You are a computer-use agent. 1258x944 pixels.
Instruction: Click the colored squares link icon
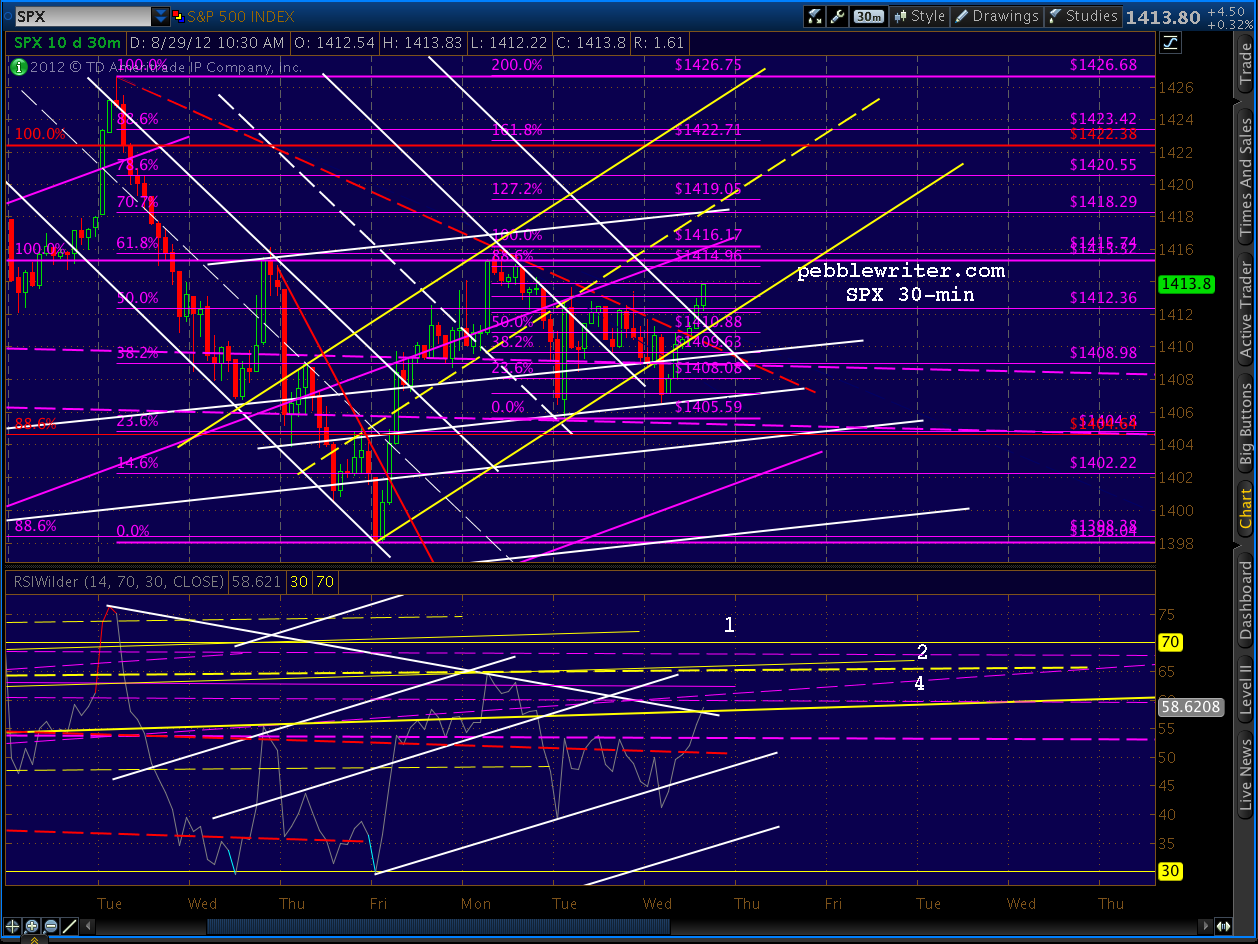[178, 16]
